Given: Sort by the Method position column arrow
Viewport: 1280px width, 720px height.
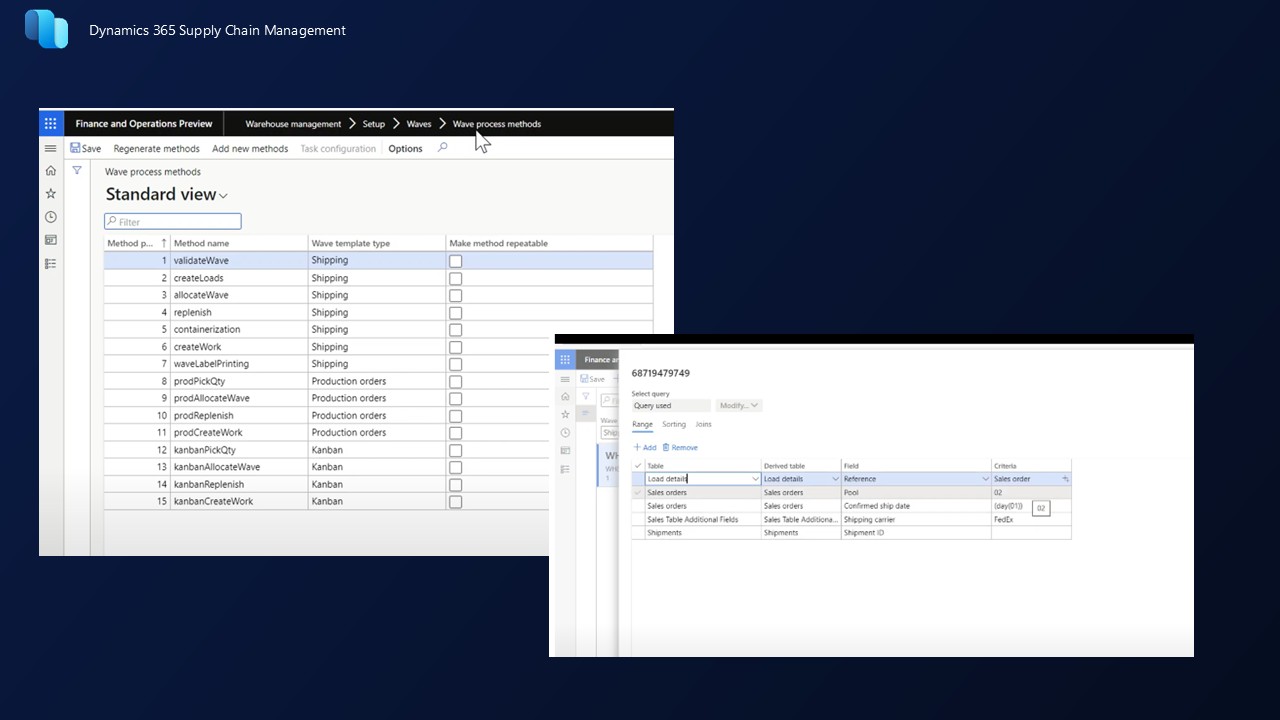Looking at the screenshot, I should click(x=164, y=243).
